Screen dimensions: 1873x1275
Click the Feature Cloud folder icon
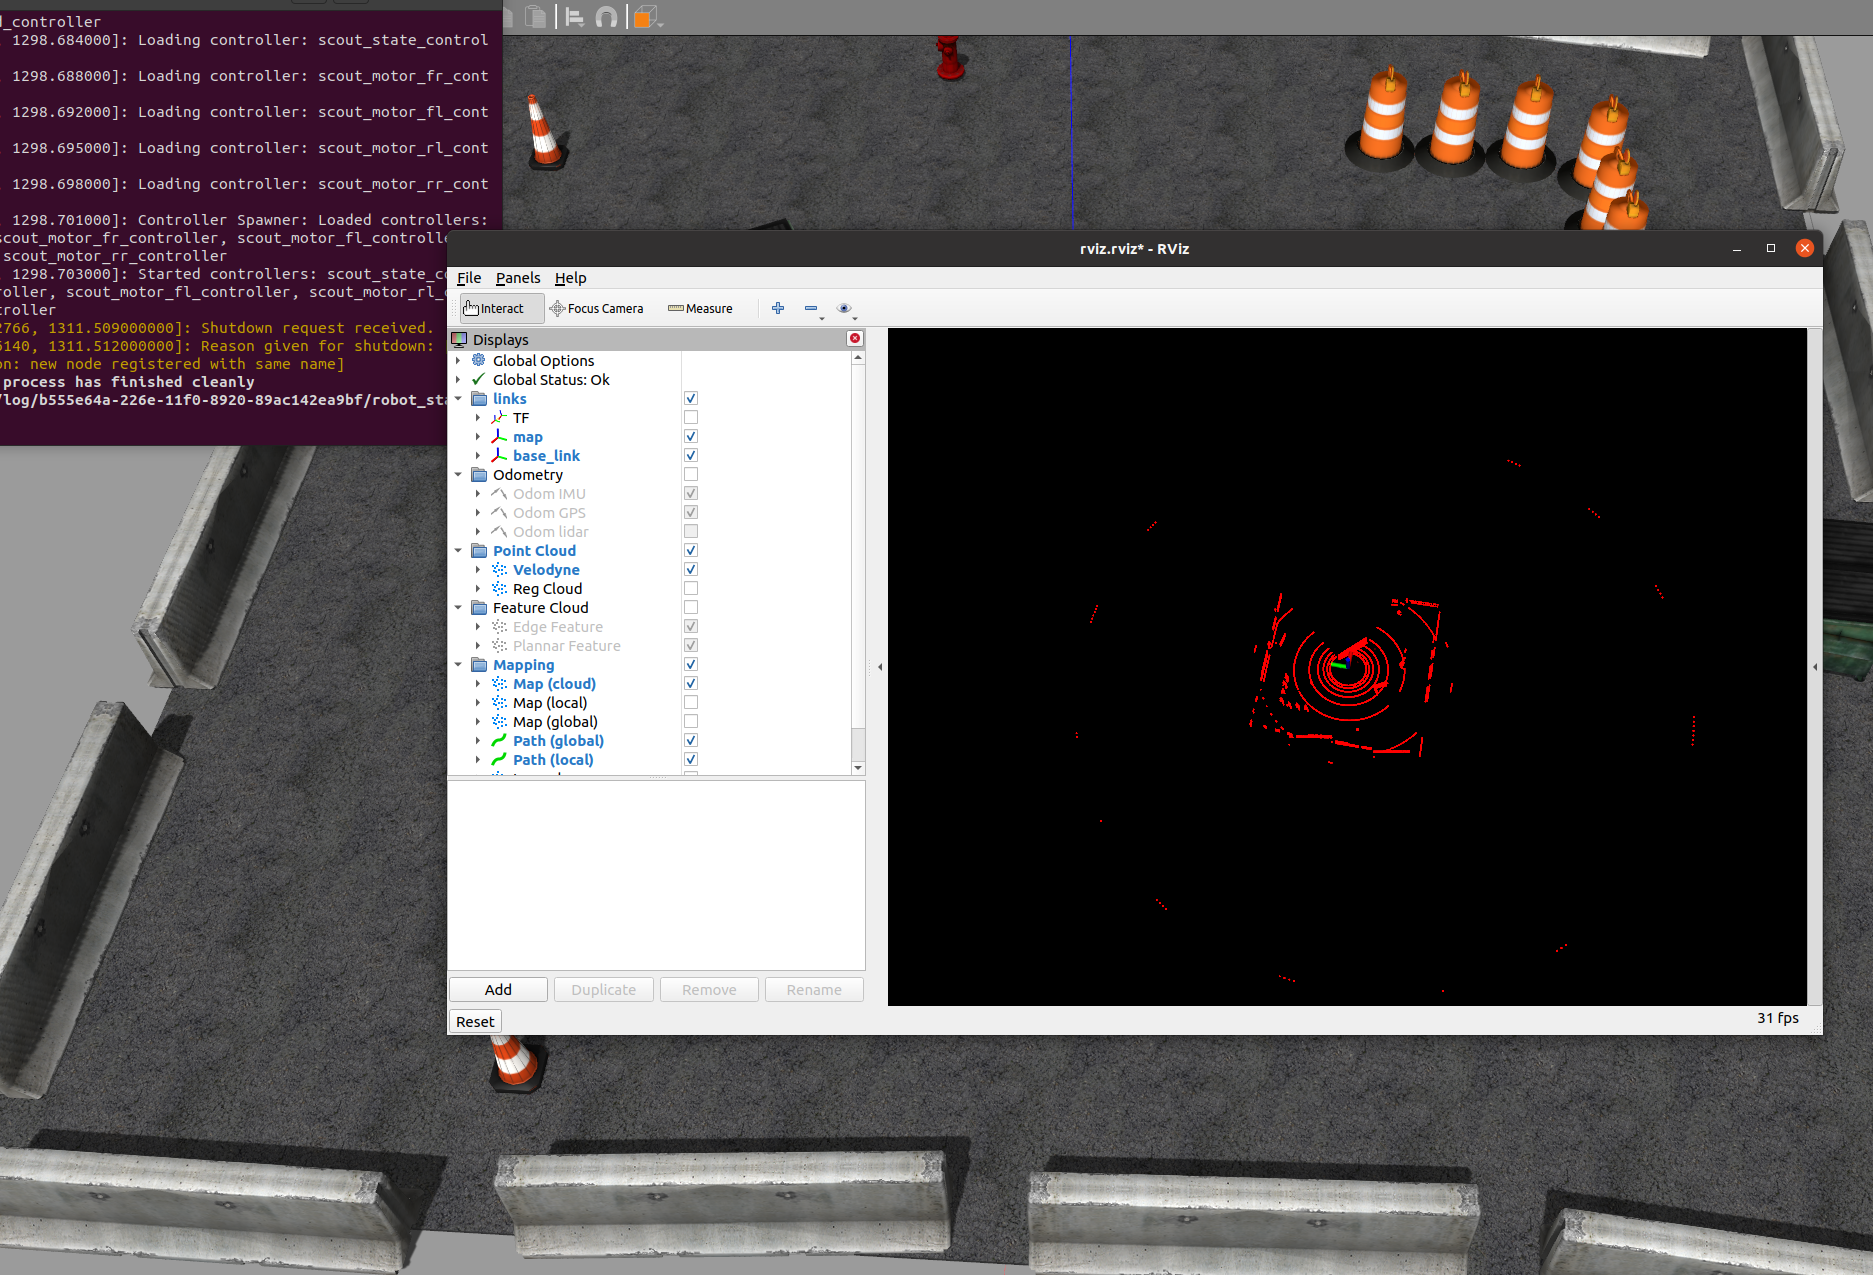479,607
